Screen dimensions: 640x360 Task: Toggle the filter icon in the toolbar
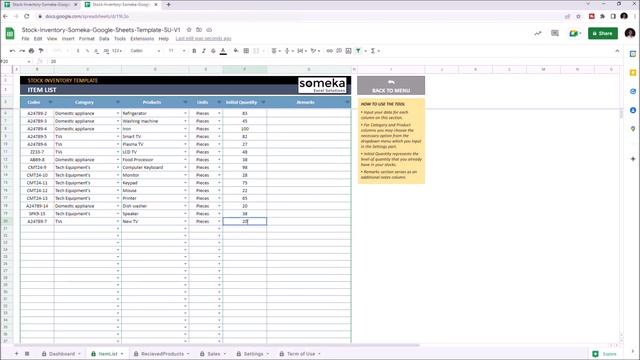click(358, 51)
